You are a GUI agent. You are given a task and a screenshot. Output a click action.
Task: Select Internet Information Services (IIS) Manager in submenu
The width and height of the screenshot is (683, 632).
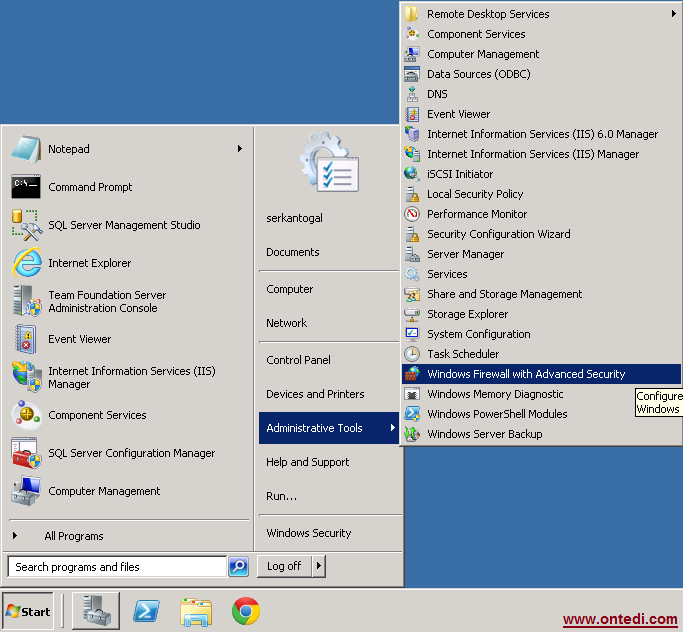point(541,154)
